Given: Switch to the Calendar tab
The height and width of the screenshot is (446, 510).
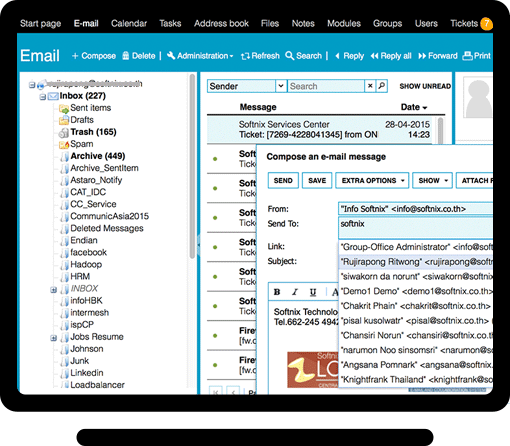Looking at the screenshot, I should [x=129, y=23].
